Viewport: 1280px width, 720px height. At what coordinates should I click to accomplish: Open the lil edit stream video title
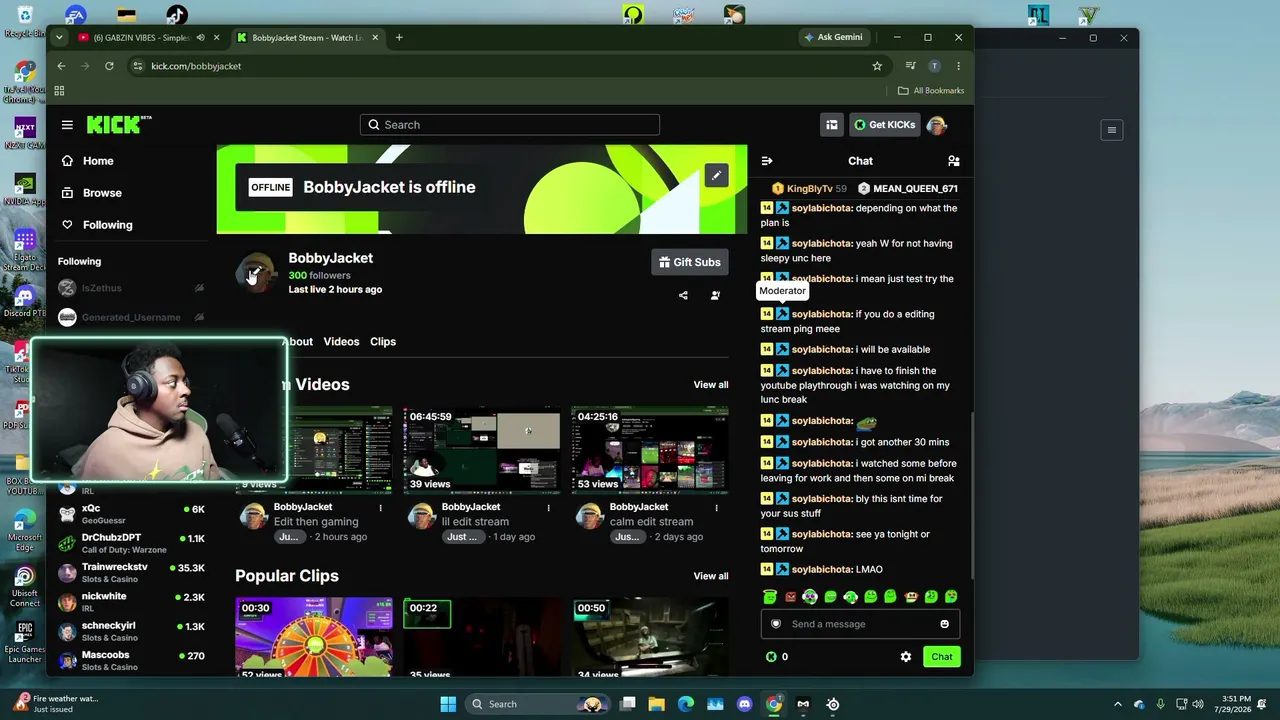coord(475,522)
